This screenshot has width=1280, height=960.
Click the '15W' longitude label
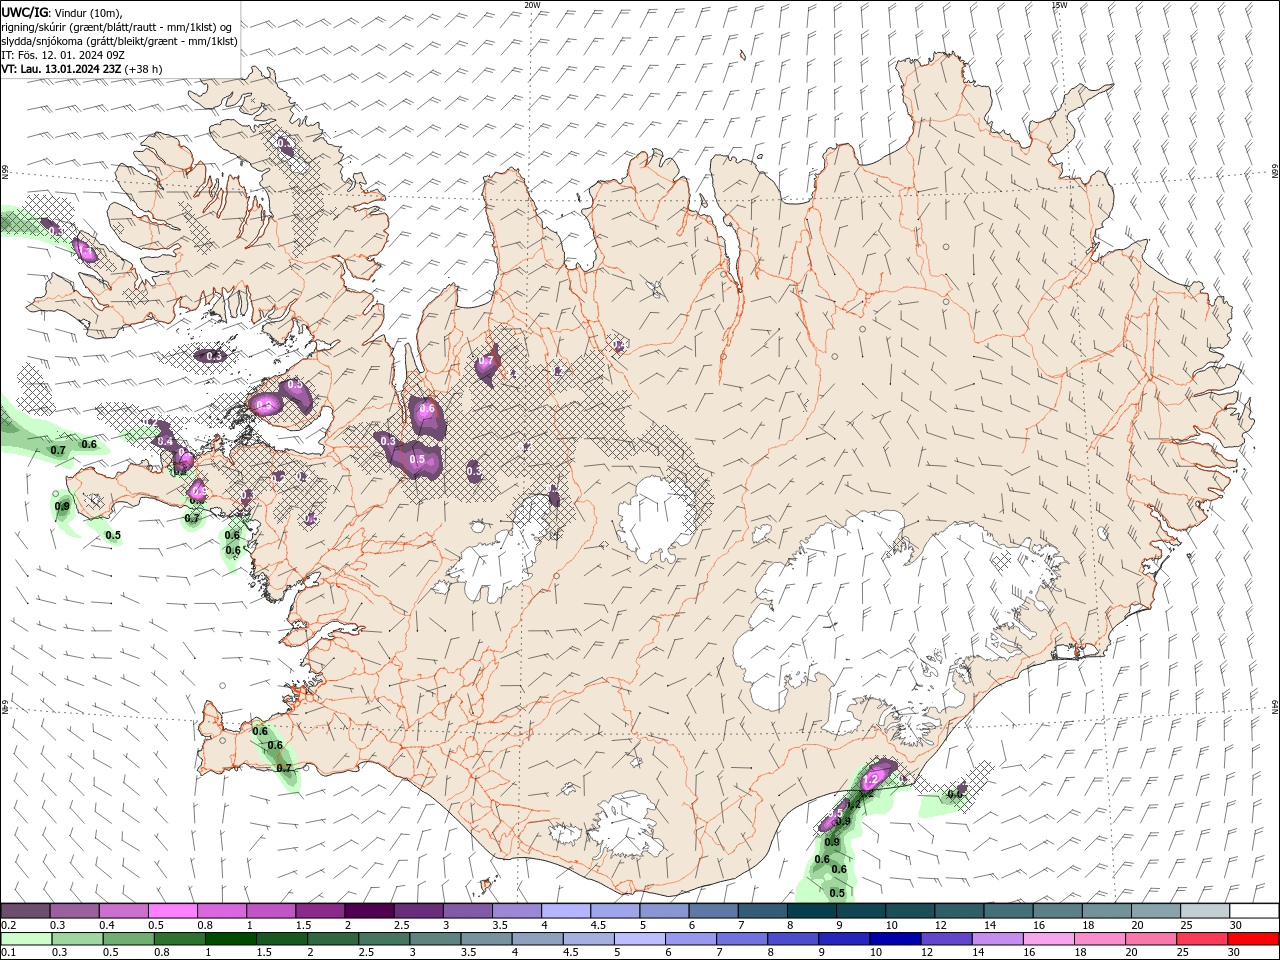click(1059, 5)
